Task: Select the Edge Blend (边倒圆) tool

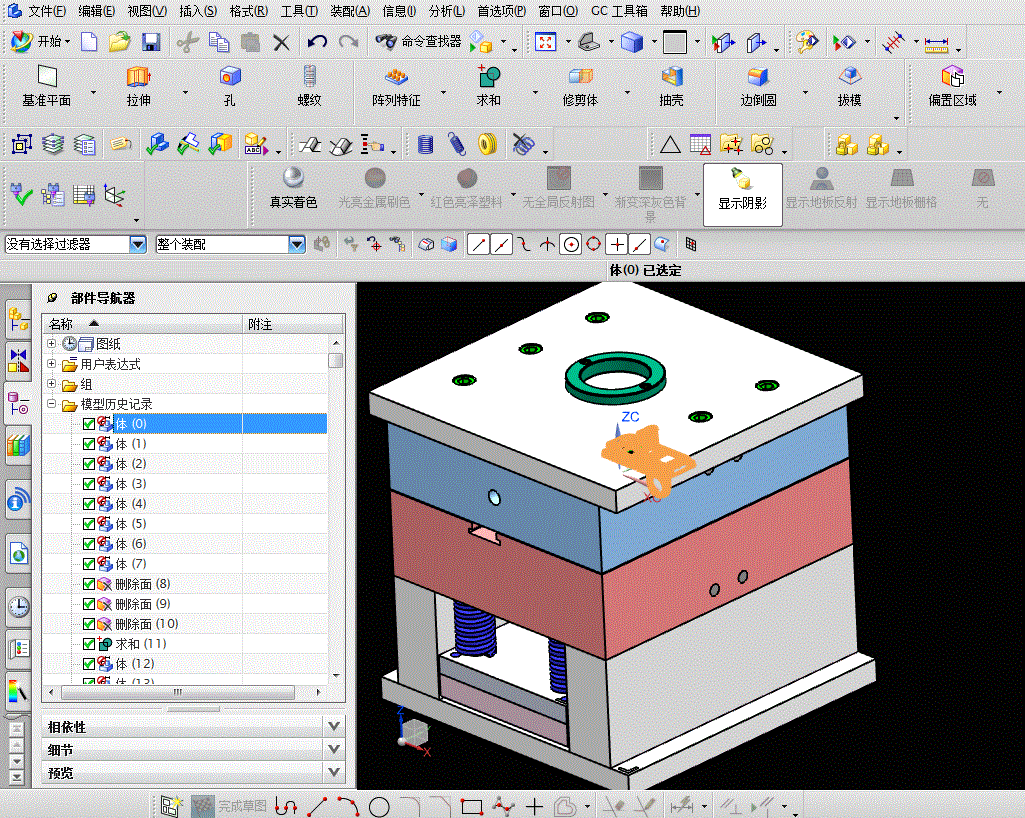Action: tap(758, 77)
